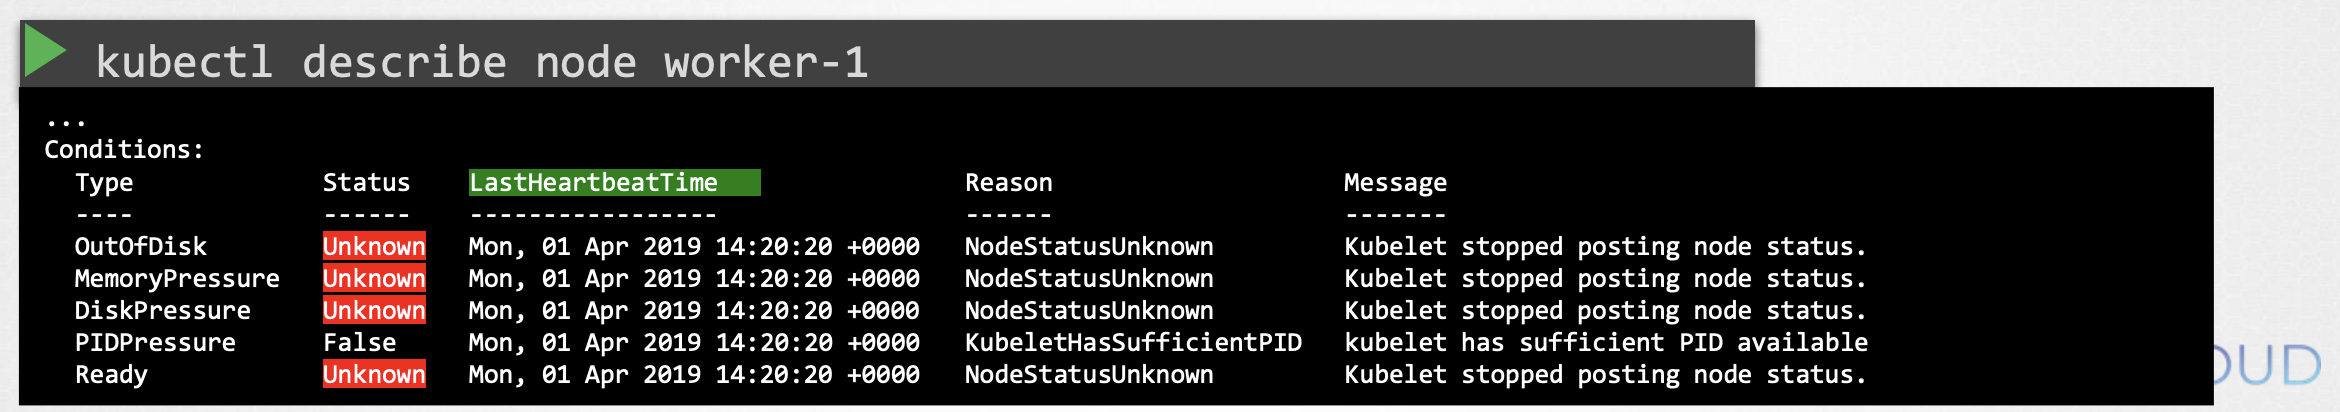
Task: Click the Type column header
Action: point(104,183)
